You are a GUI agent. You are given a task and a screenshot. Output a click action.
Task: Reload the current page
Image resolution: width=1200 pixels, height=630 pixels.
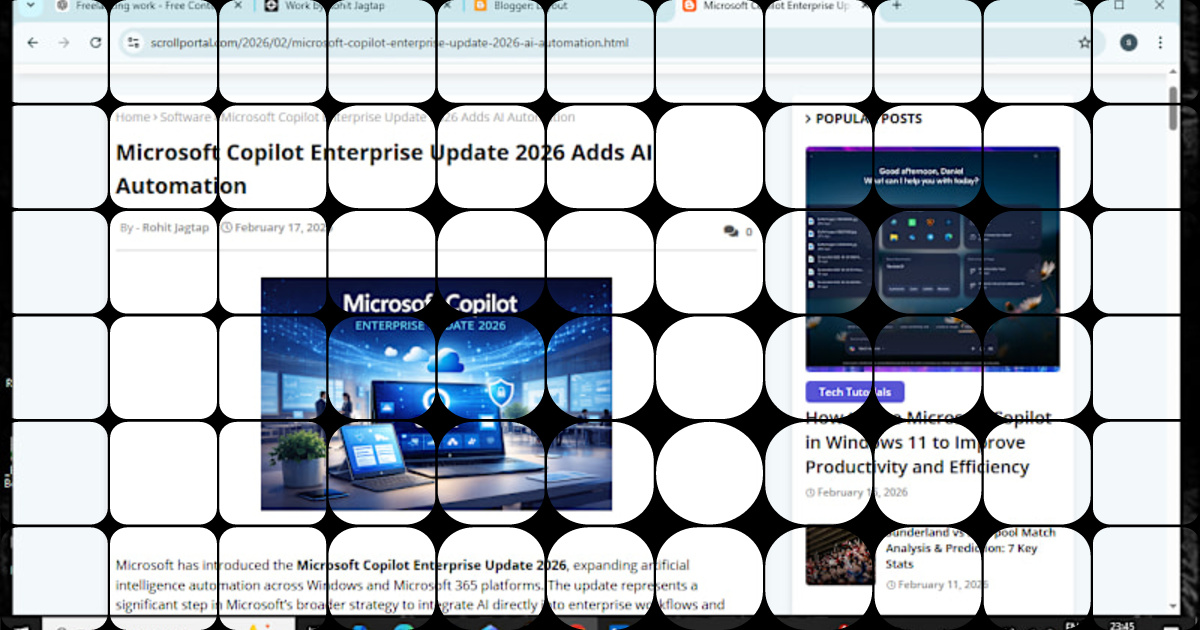pyautogui.click(x=95, y=43)
